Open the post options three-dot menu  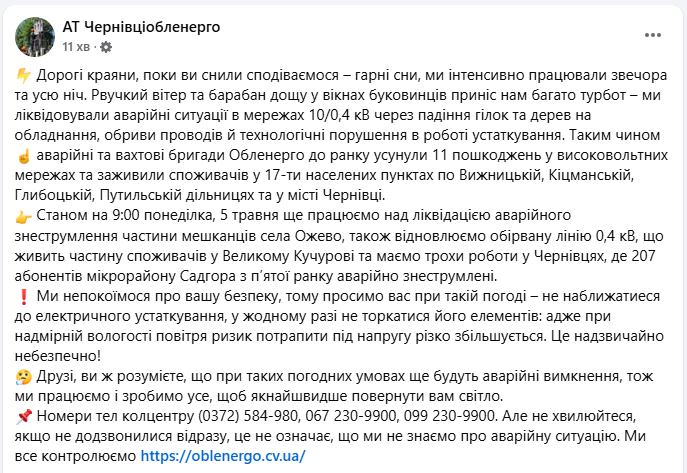coord(653,35)
